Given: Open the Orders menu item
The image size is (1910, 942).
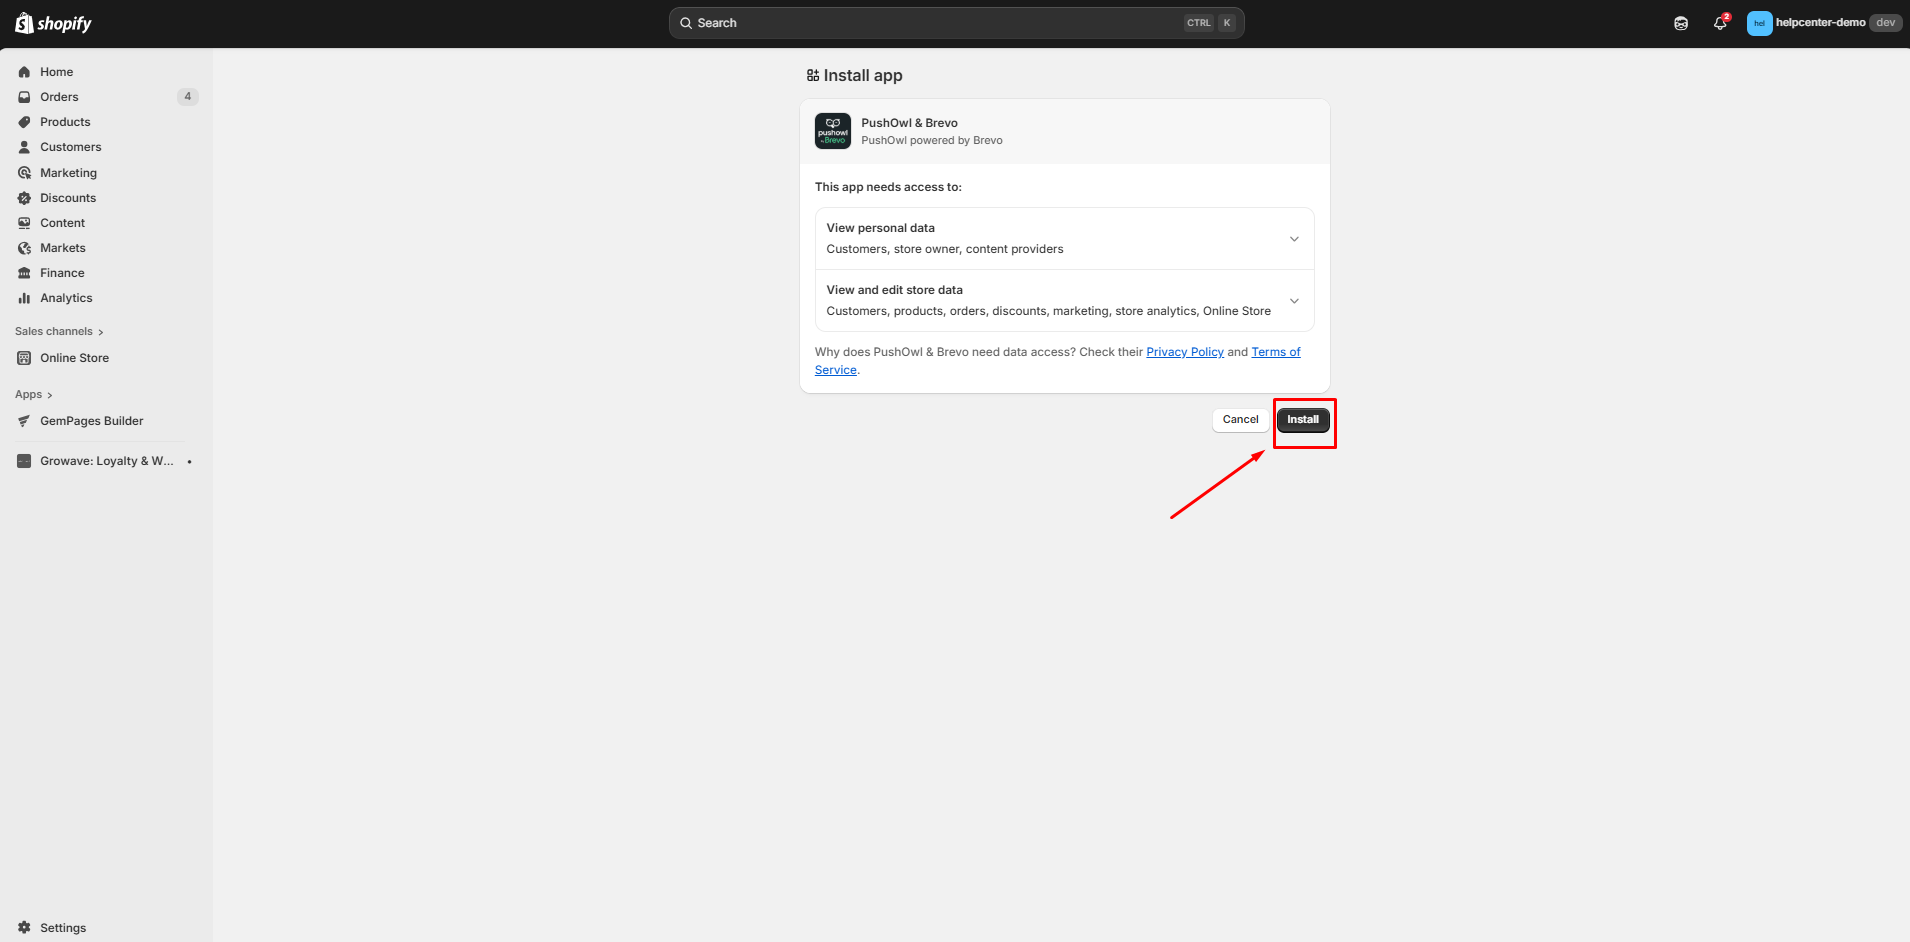Looking at the screenshot, I should click(x=59, y=97).
